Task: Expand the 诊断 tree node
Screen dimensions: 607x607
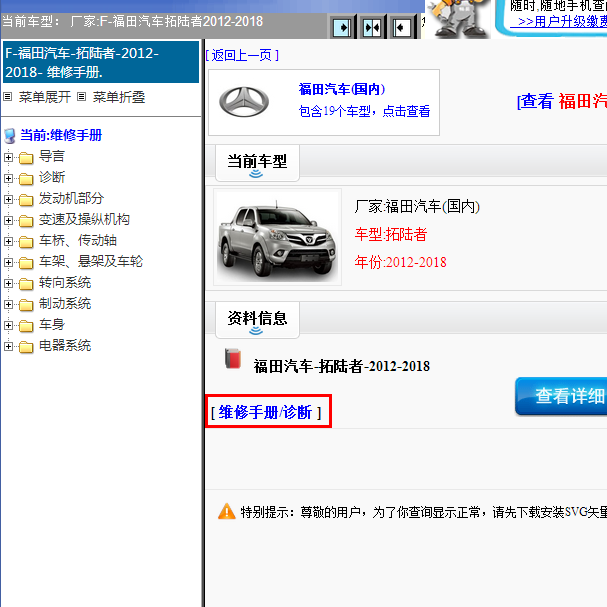Action: pos(8,178)
